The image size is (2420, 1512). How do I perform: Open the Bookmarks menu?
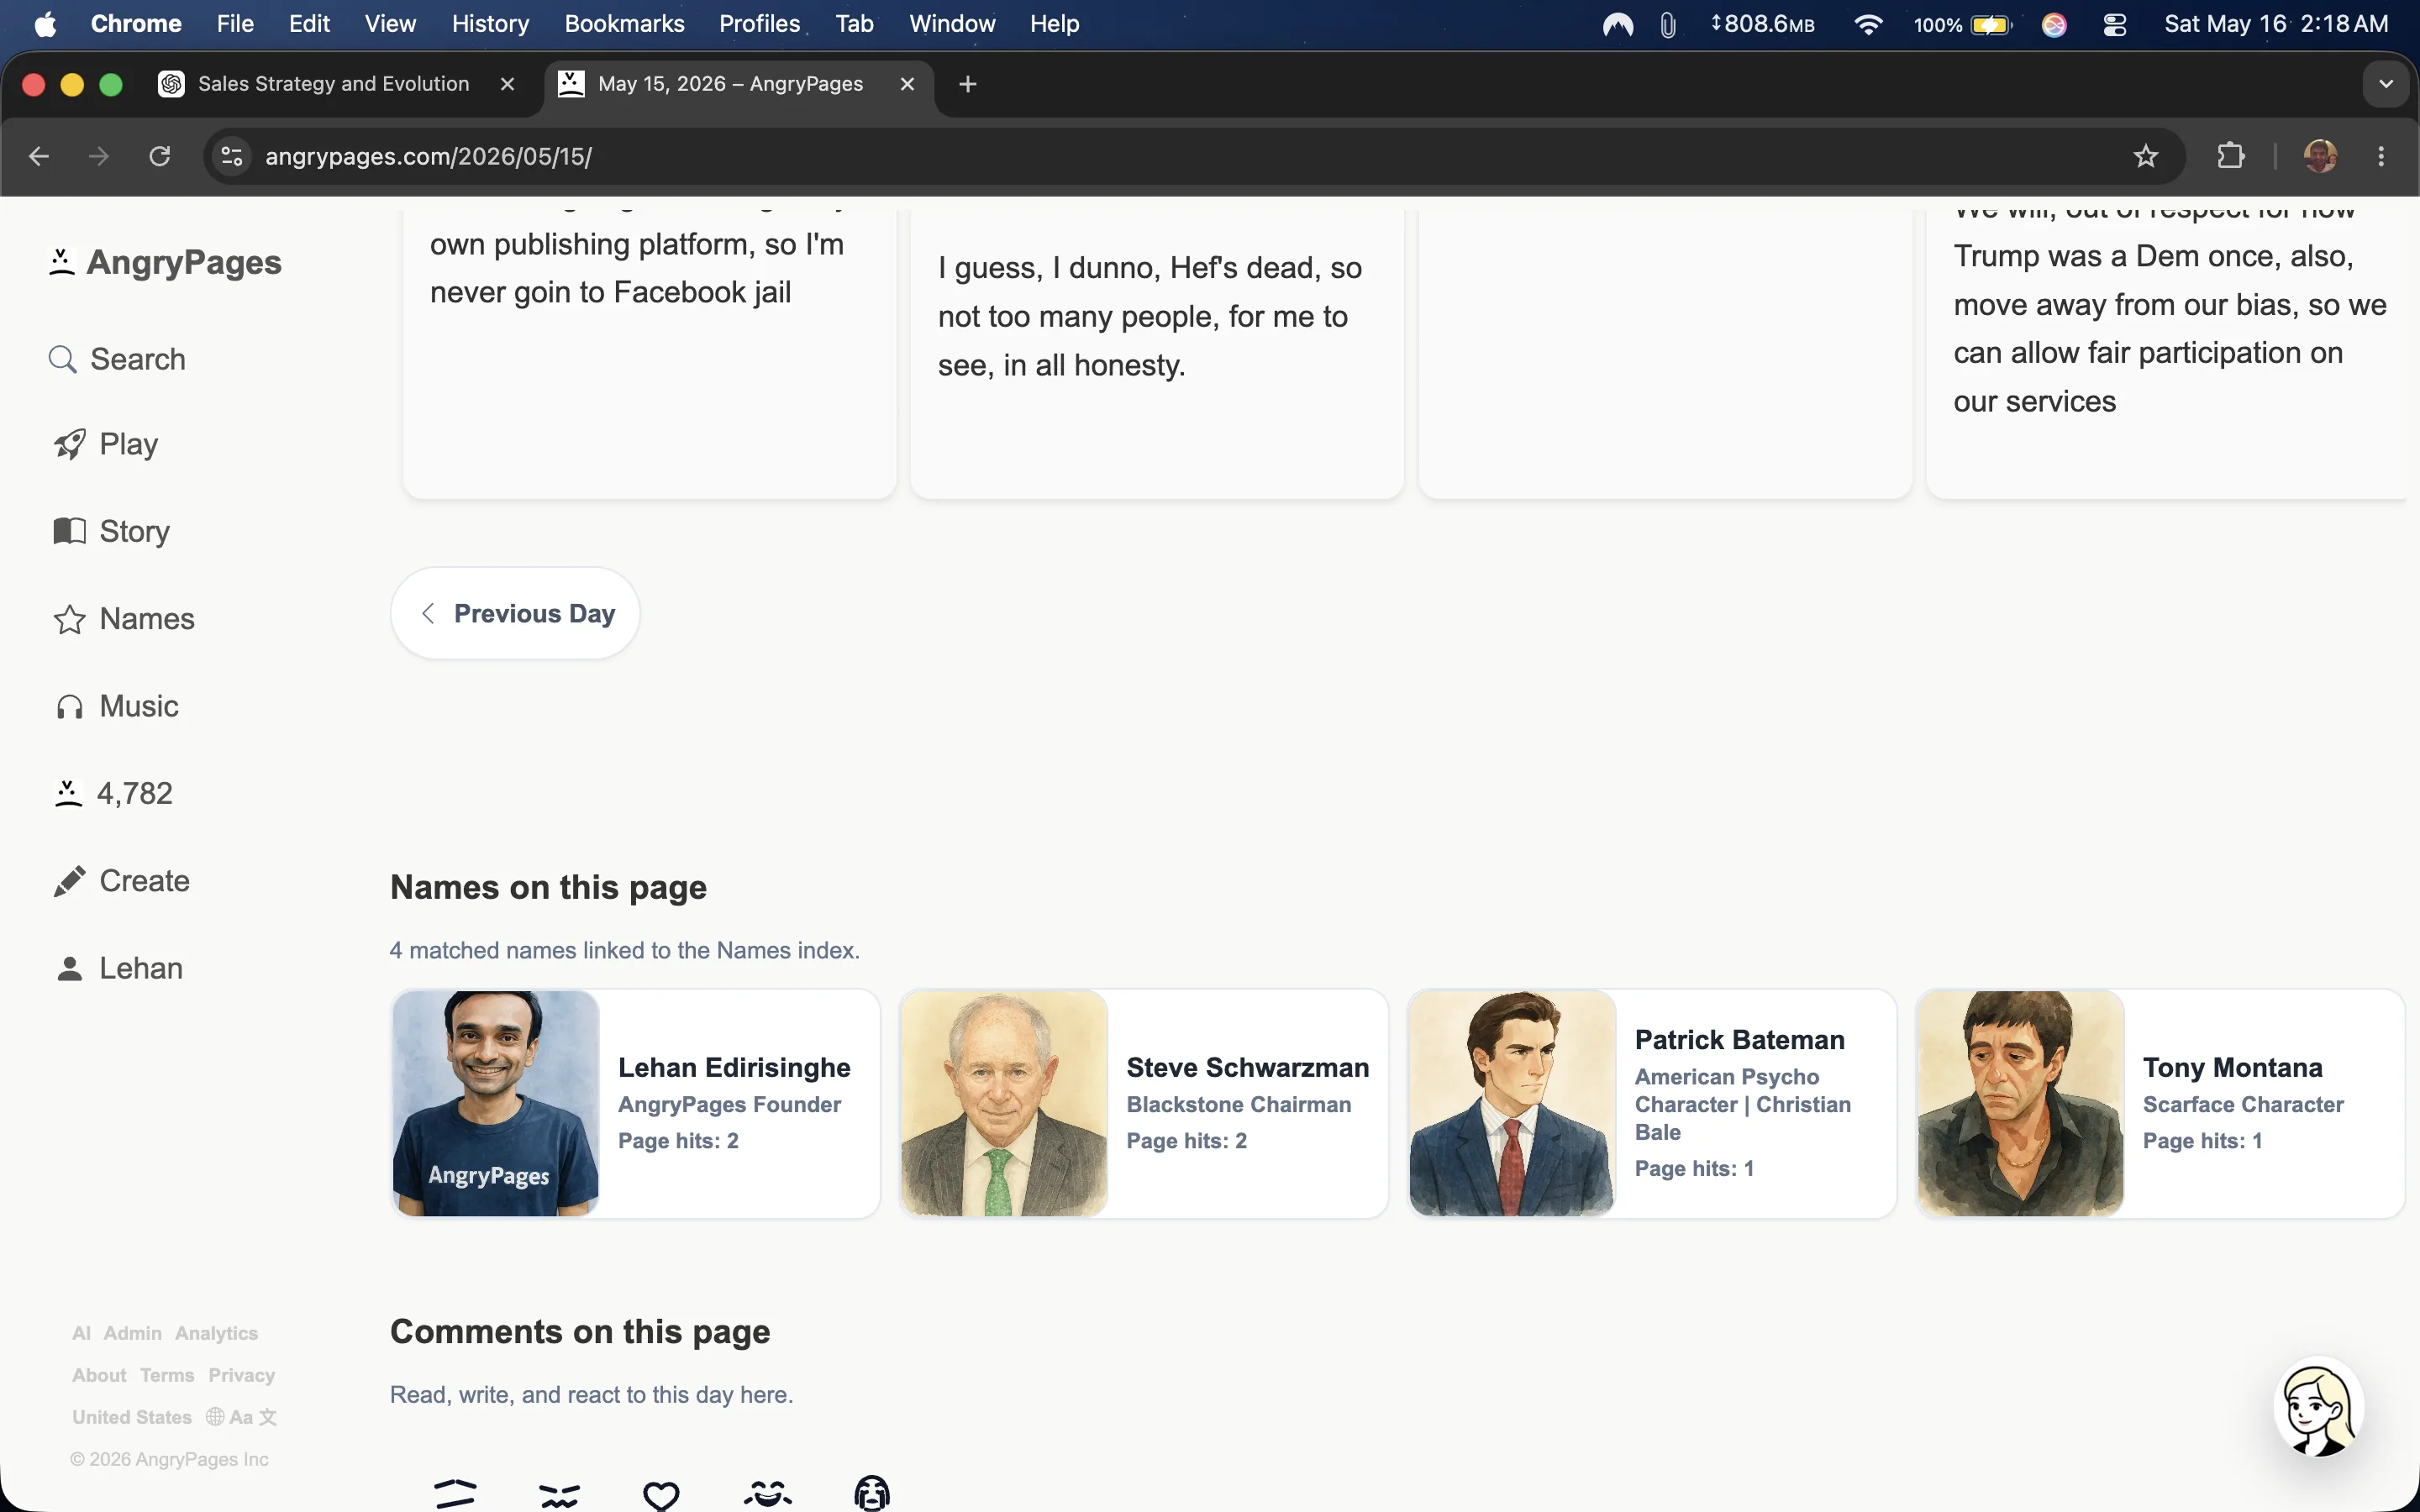click(624, 24)
